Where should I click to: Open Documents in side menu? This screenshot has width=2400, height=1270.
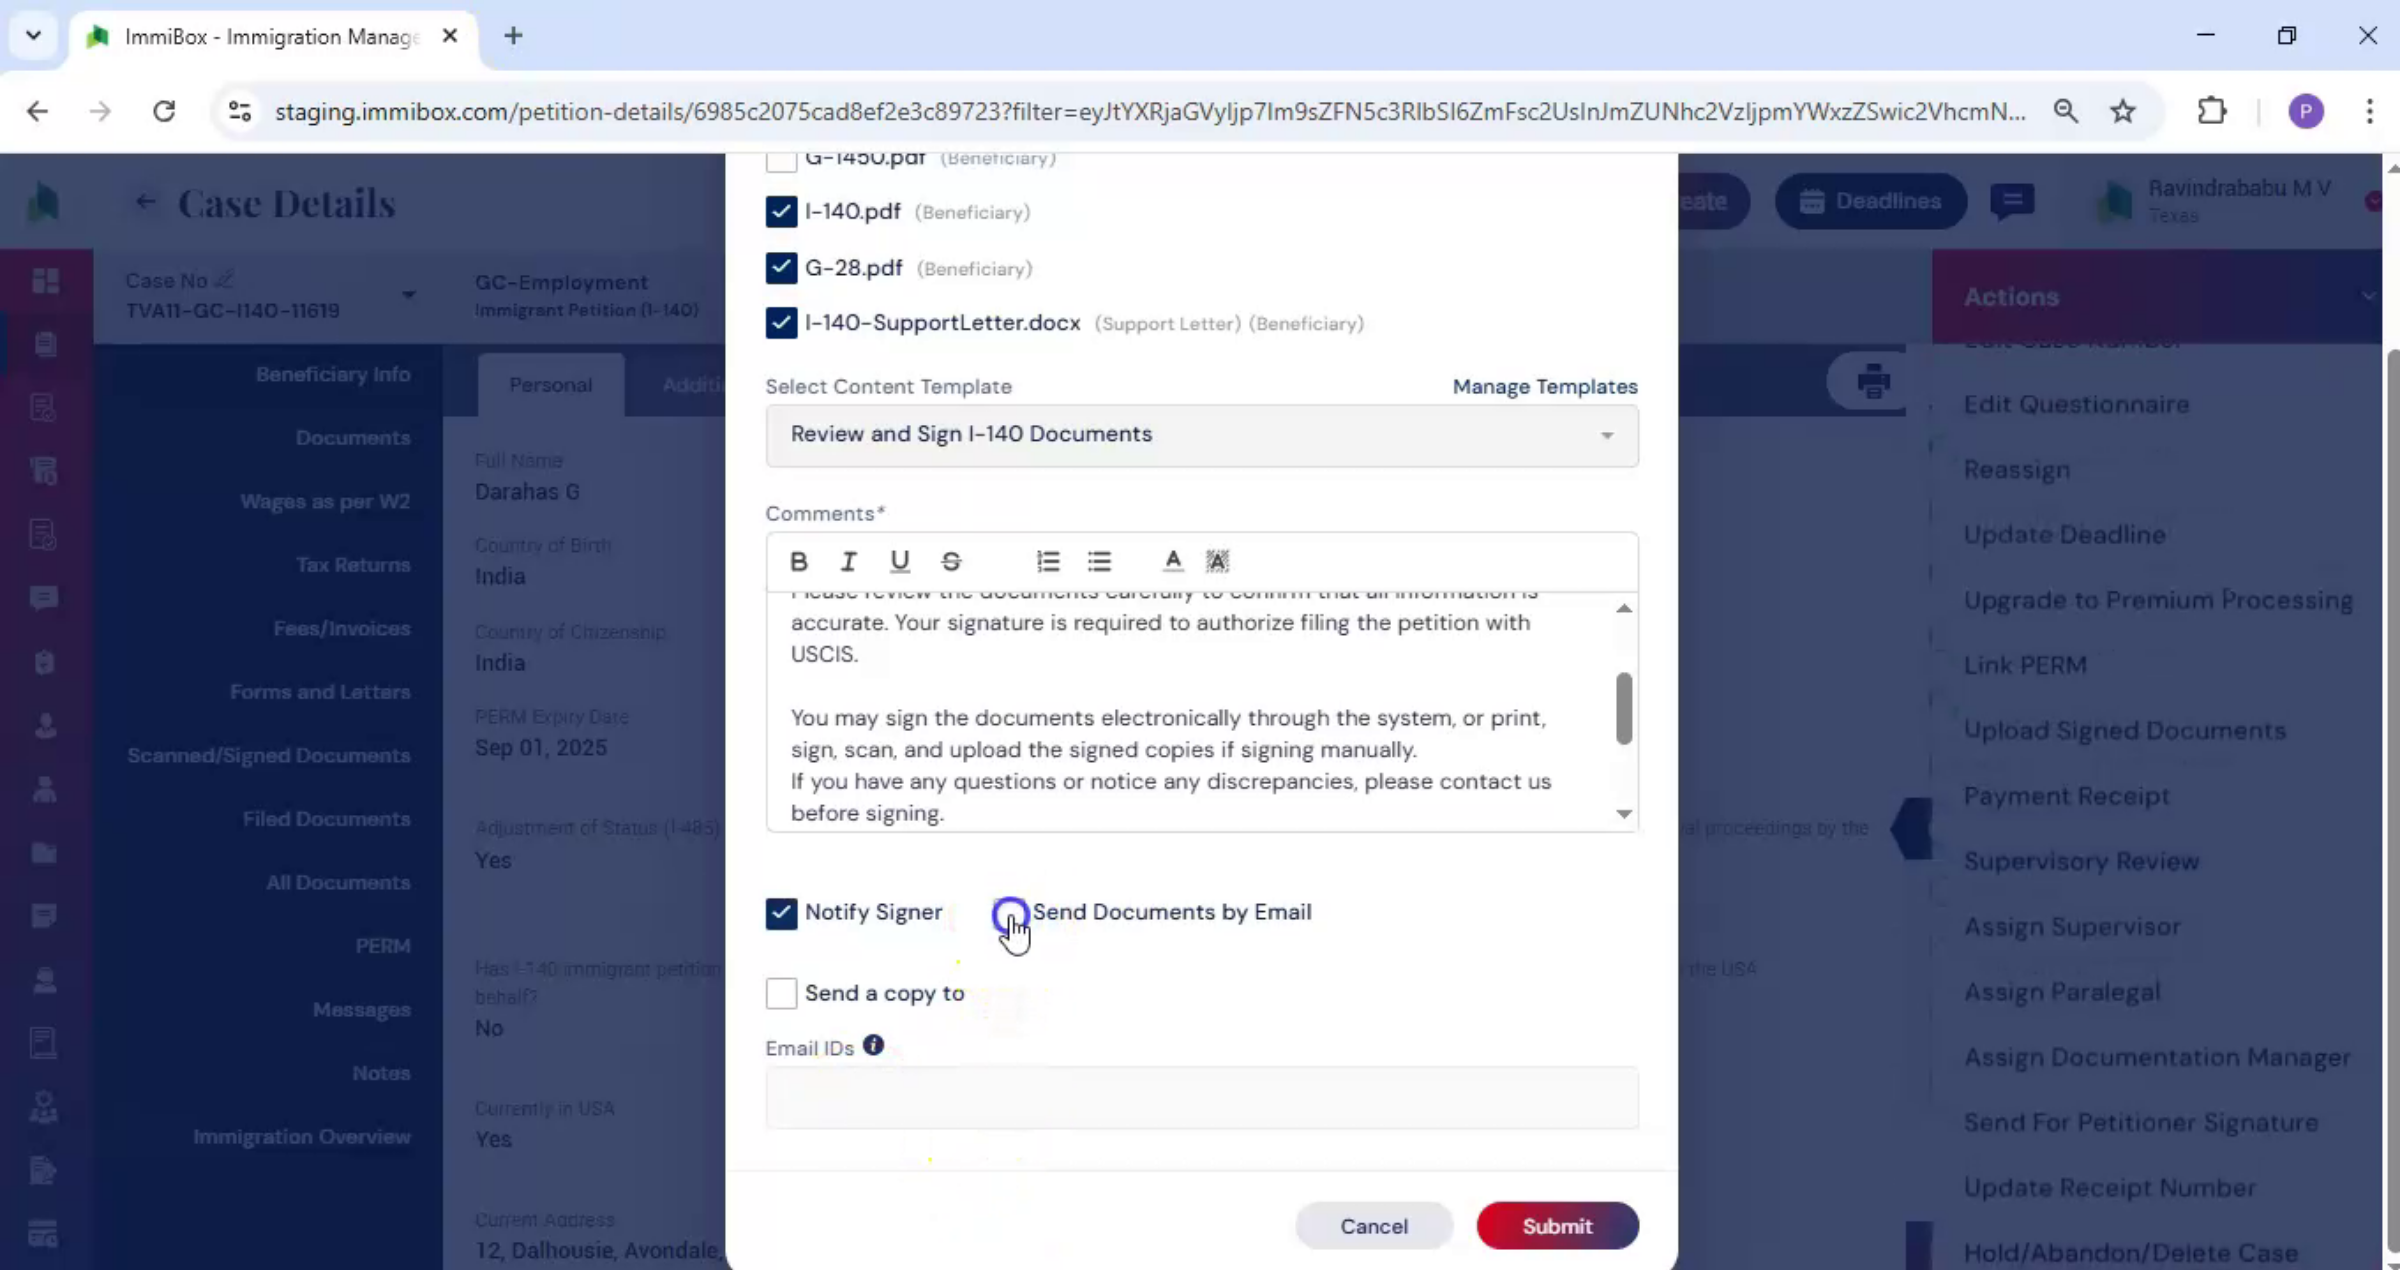[x=353, y=437]
